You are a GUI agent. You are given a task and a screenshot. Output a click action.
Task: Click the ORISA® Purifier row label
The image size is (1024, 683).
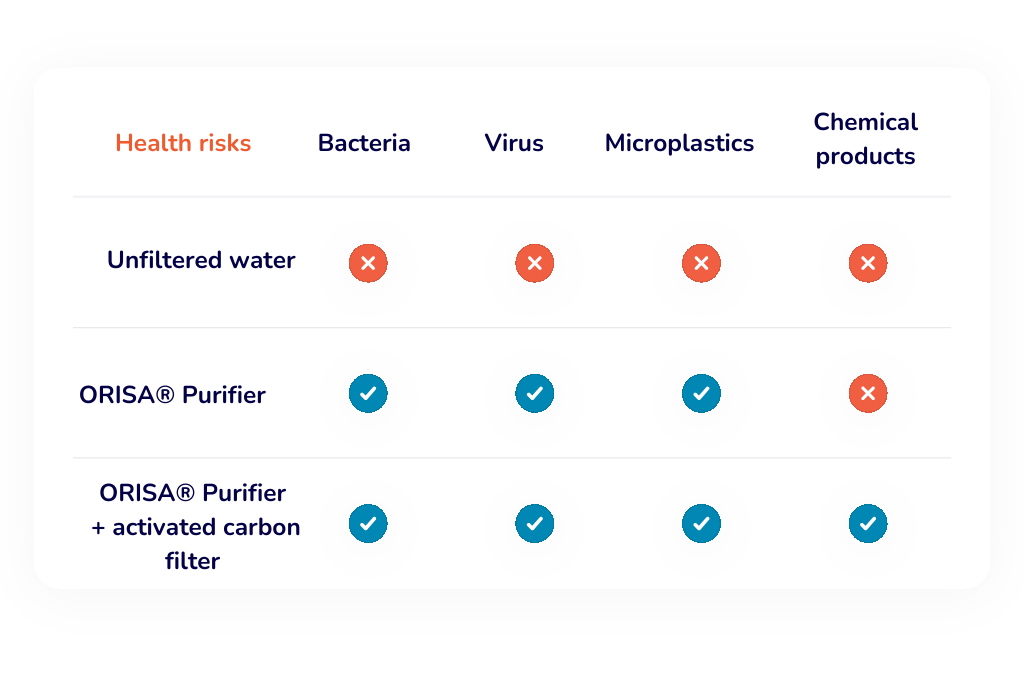click(x=172, y=395)
